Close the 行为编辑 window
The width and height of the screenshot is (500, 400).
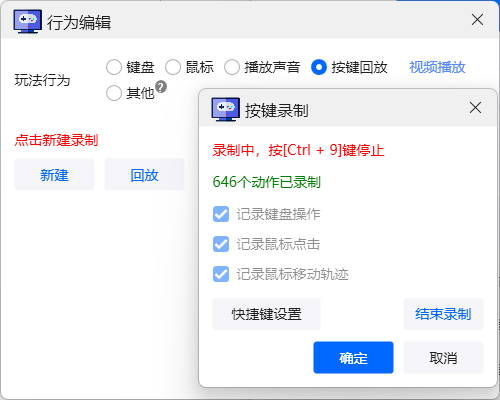pyautogui.click(x=477, y=20)
